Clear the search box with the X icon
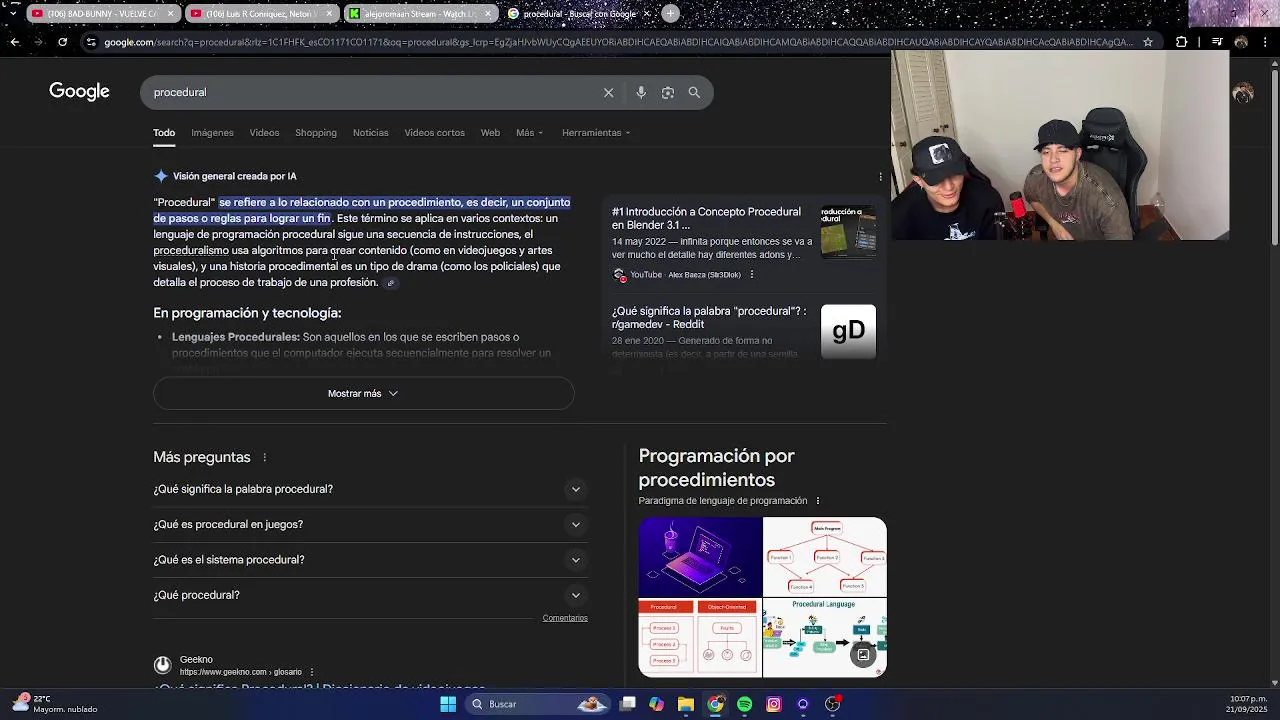 (608, 92)
